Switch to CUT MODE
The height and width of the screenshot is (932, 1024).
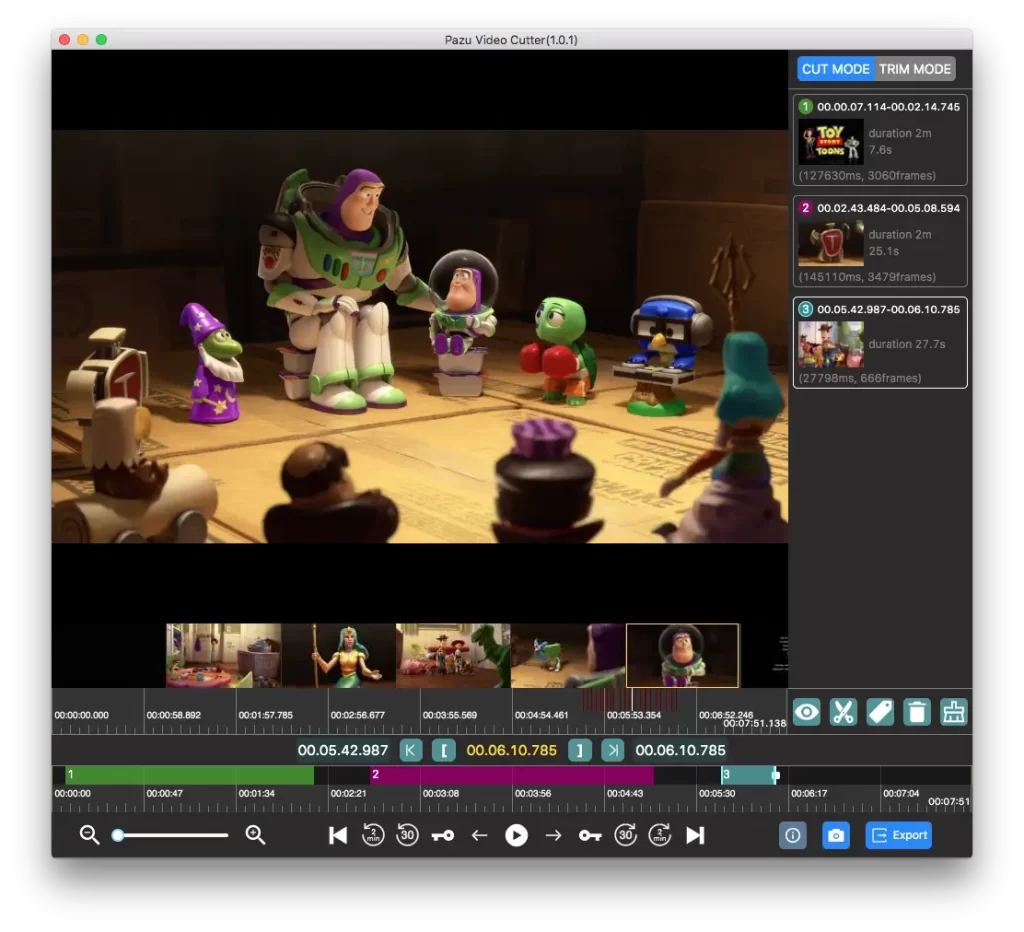(835, 69)
